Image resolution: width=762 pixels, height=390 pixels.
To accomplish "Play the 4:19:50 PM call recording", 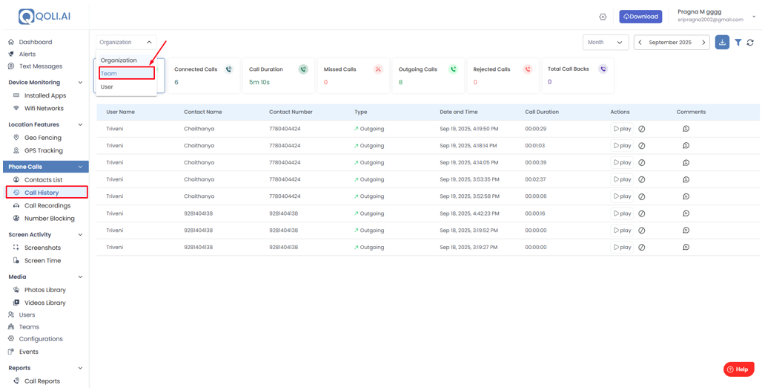I will tap(622, 129).
